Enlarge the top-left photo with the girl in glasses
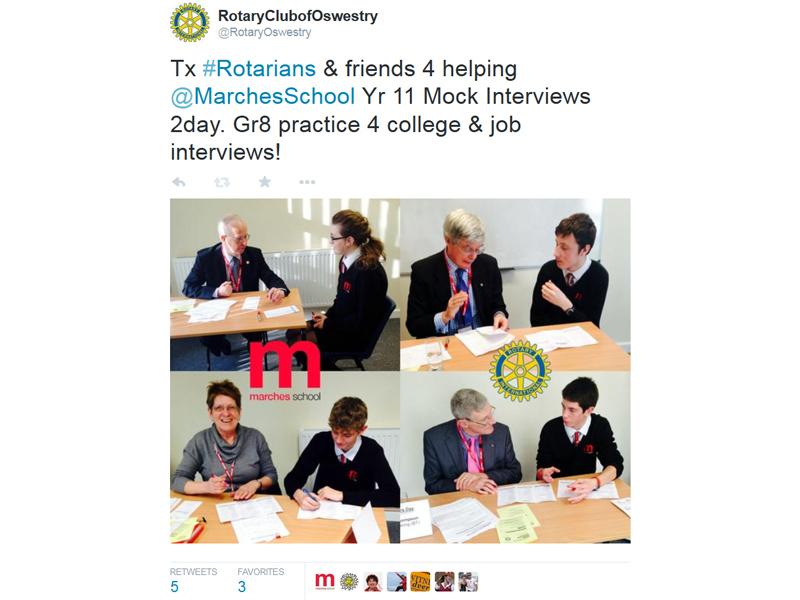The width and height of the screenshot is (800, 600). click(285, 284)
